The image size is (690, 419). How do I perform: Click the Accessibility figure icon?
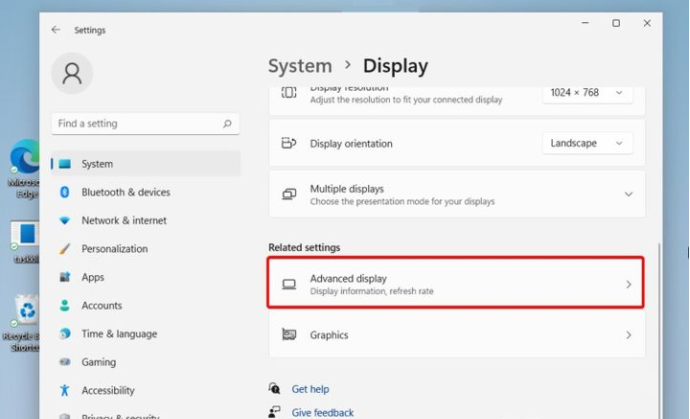[65, 390]
